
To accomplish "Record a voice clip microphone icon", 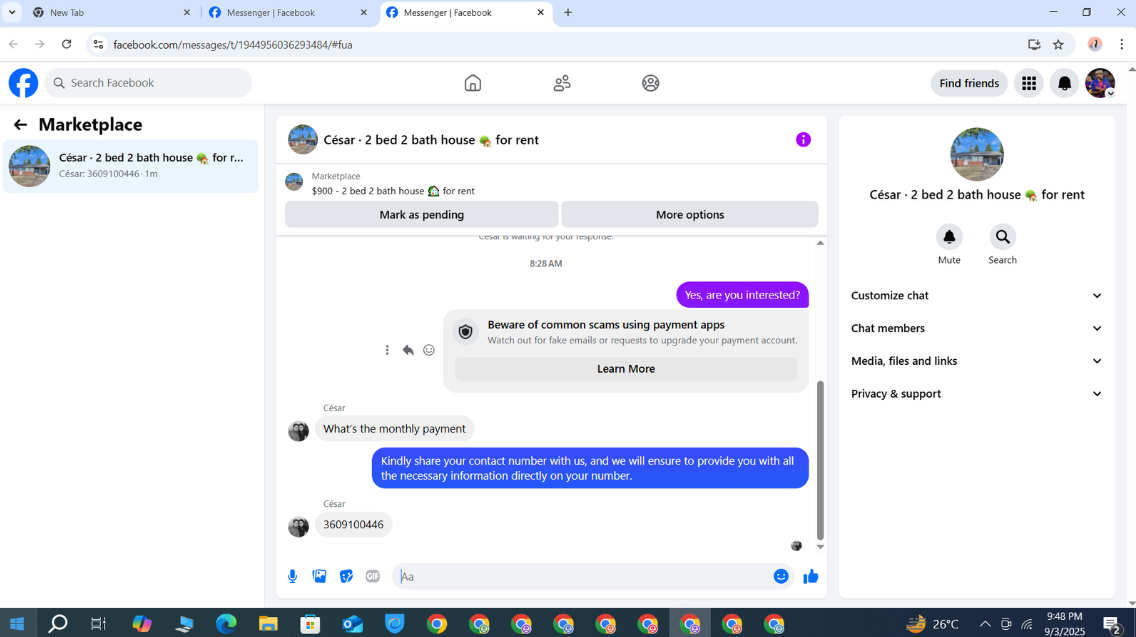I will (292, 576).
